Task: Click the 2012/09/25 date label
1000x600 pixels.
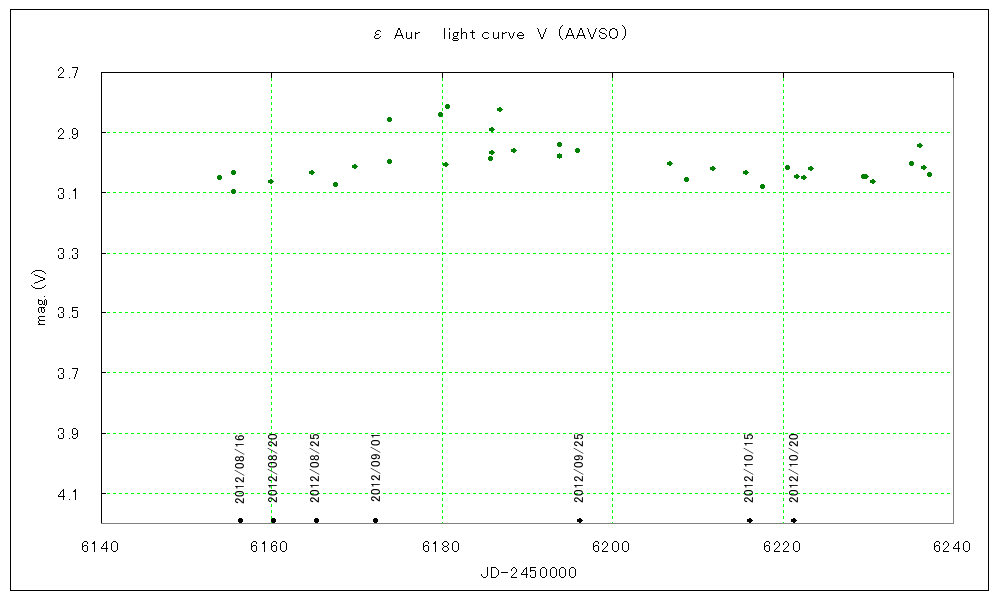Action: pos(579,468)
